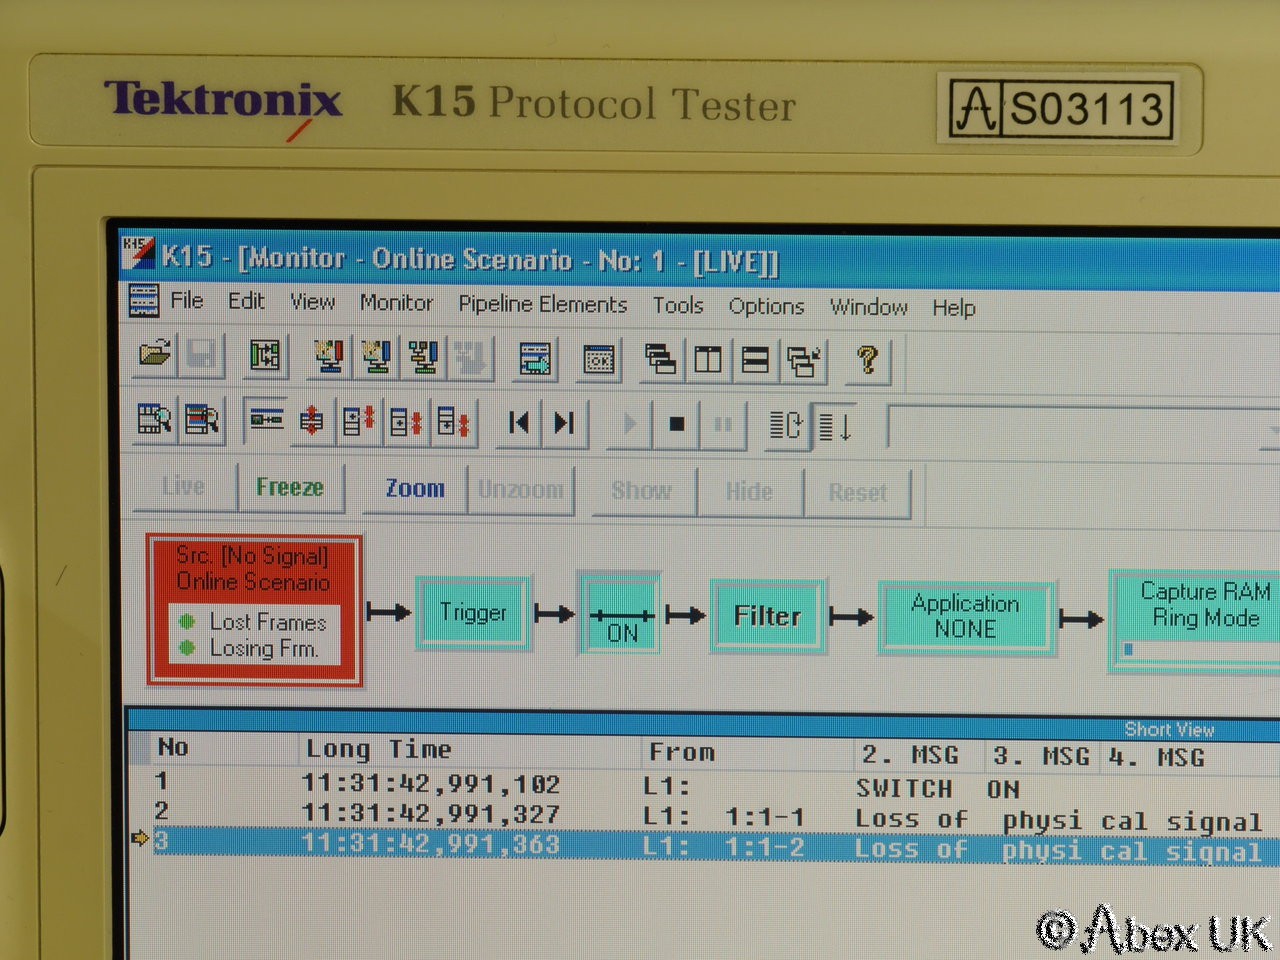Click the toolbar icon showing an OK dialog

pos(599,360)
